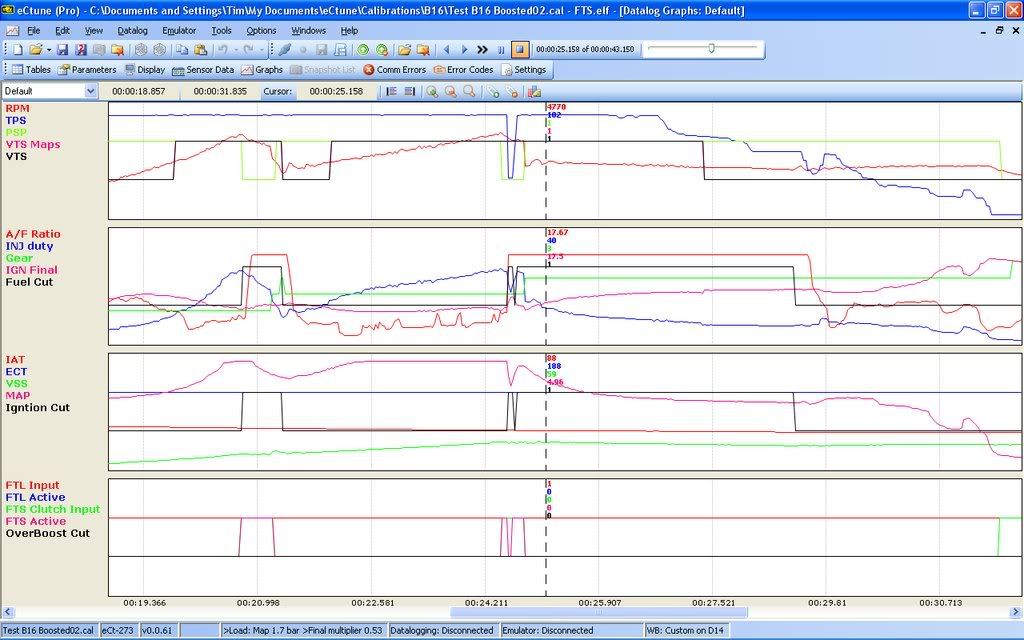Open the Comm Errors window
Image resolution: width=1024 pixels, height=640 pixels.
pos(394,69)
